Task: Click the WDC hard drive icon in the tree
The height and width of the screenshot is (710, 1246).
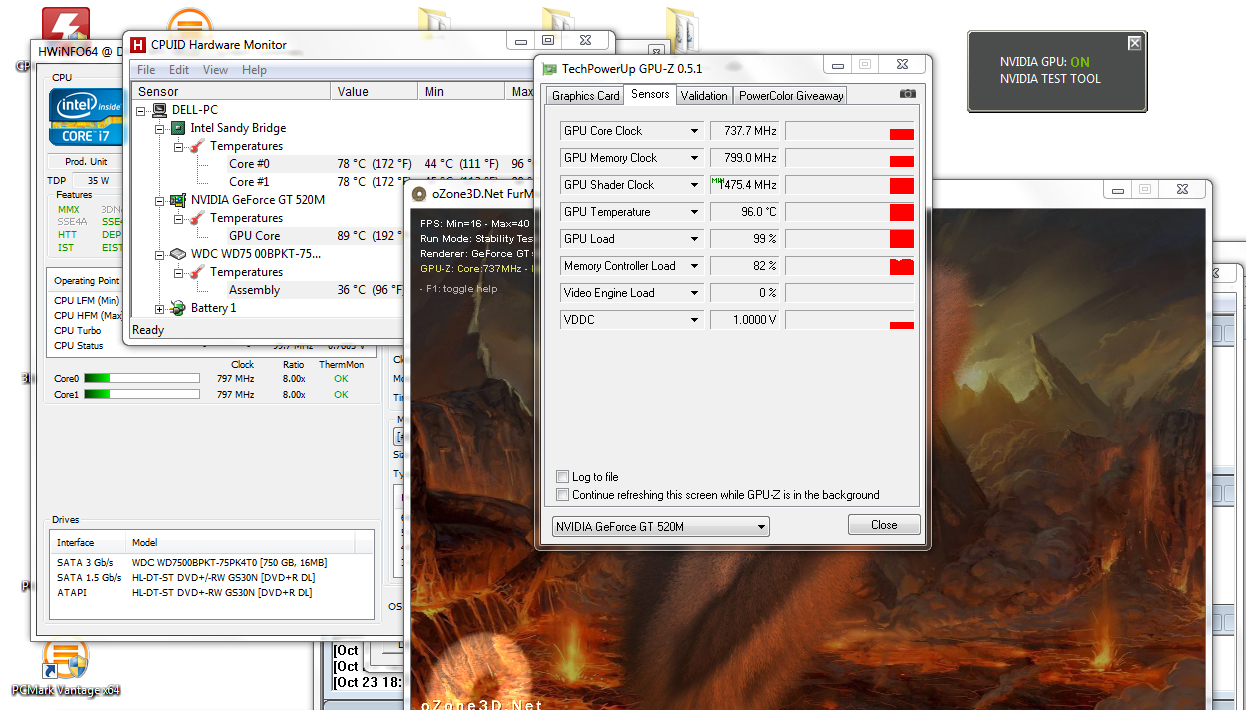Action: tap(178, 254)
